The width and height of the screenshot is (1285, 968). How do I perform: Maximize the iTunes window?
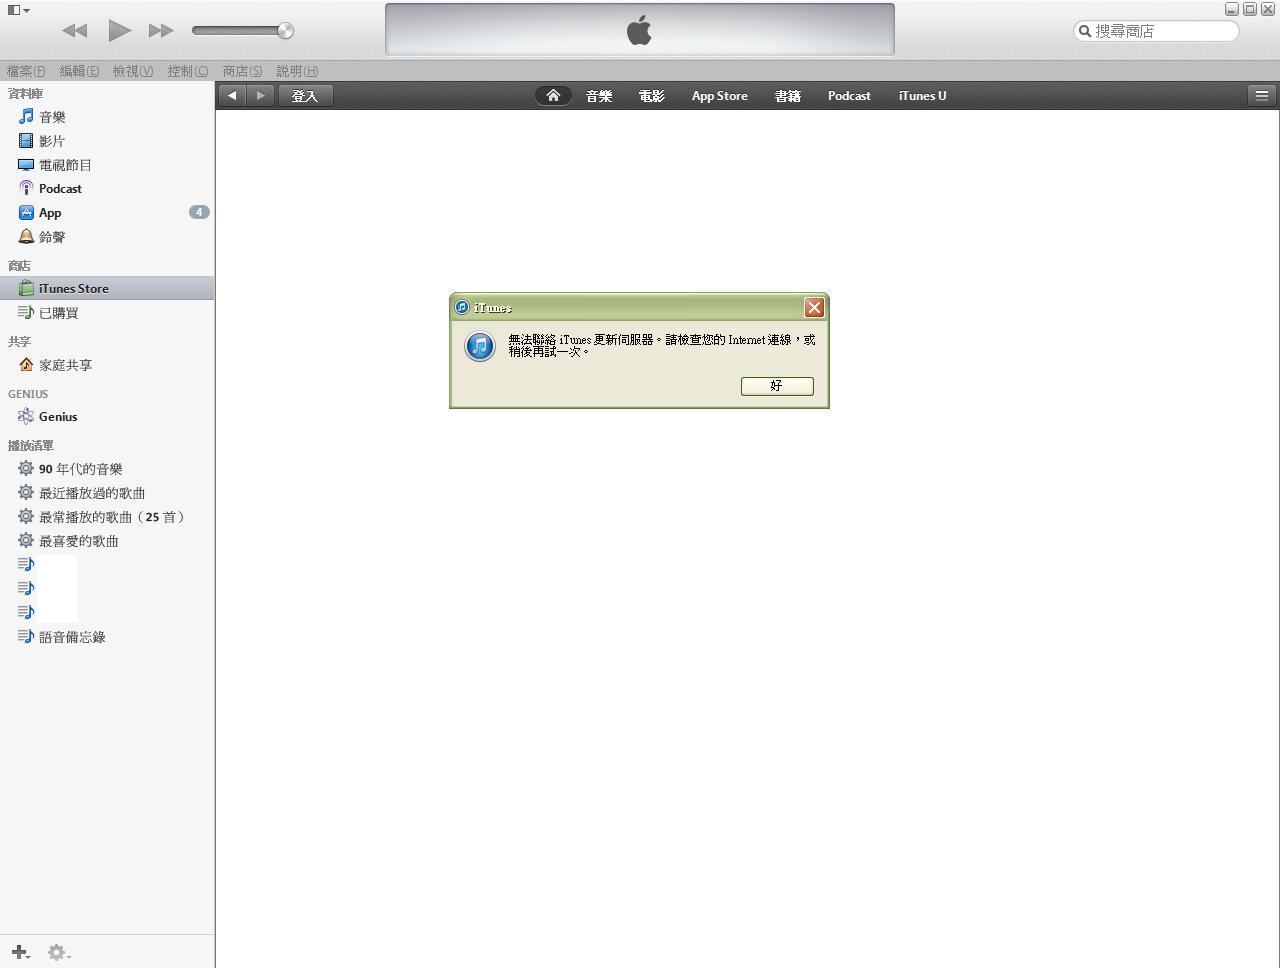point(1250,9)
